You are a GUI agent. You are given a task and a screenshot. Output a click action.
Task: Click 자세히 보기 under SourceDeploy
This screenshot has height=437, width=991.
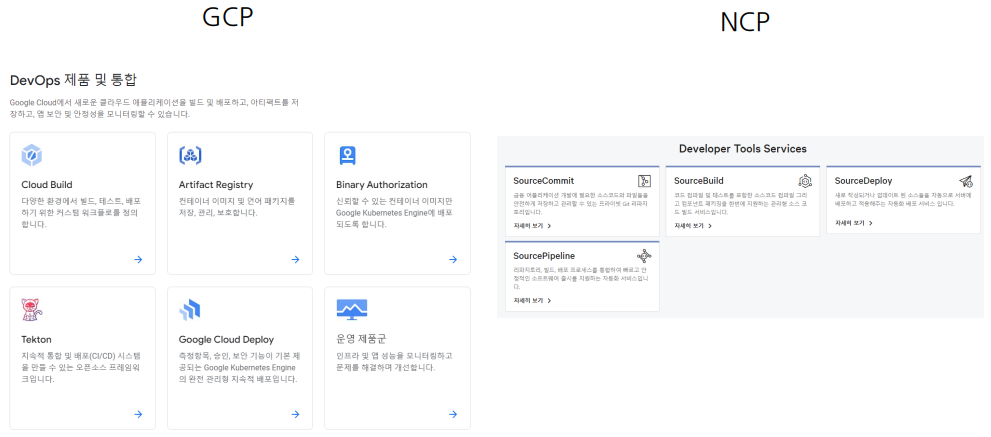click(853, 223)
